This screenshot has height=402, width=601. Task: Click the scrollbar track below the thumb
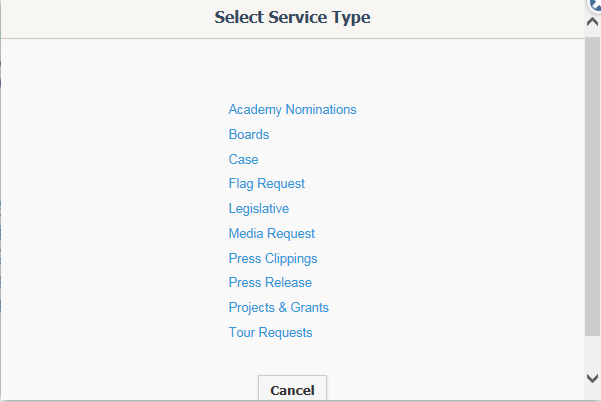click(593, 353)
